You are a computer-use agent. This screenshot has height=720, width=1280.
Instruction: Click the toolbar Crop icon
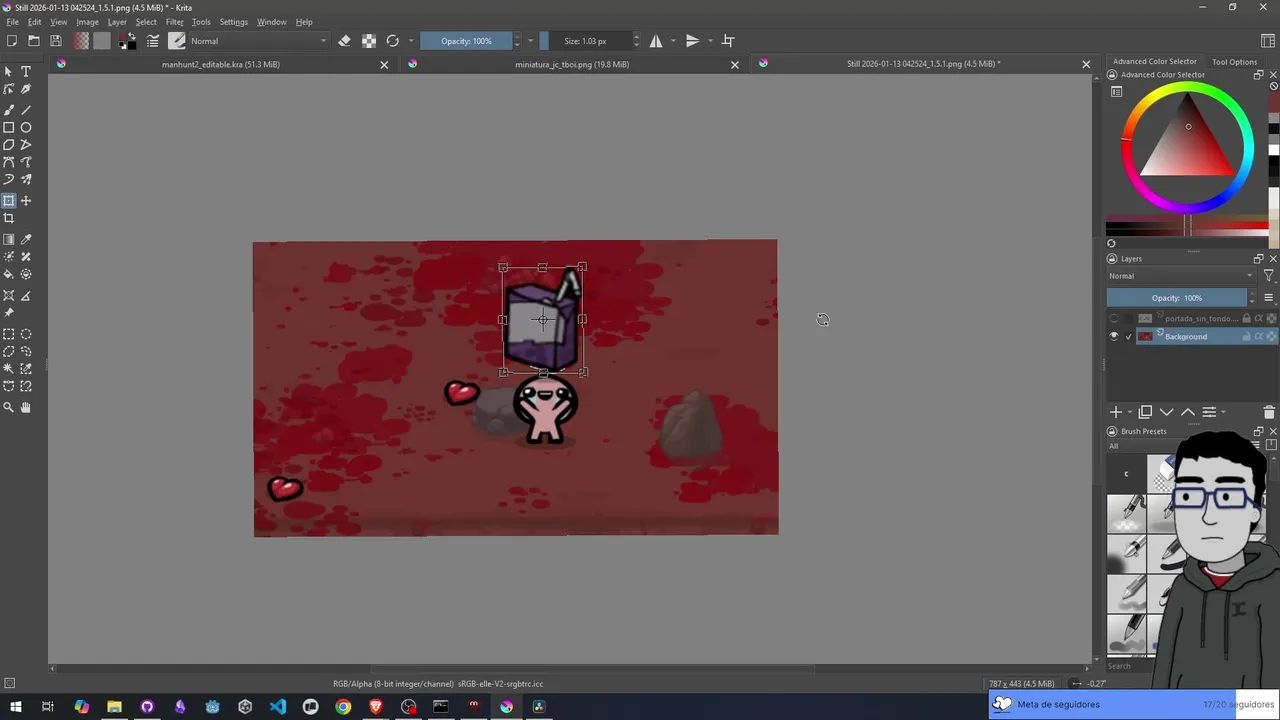[728, 41]
